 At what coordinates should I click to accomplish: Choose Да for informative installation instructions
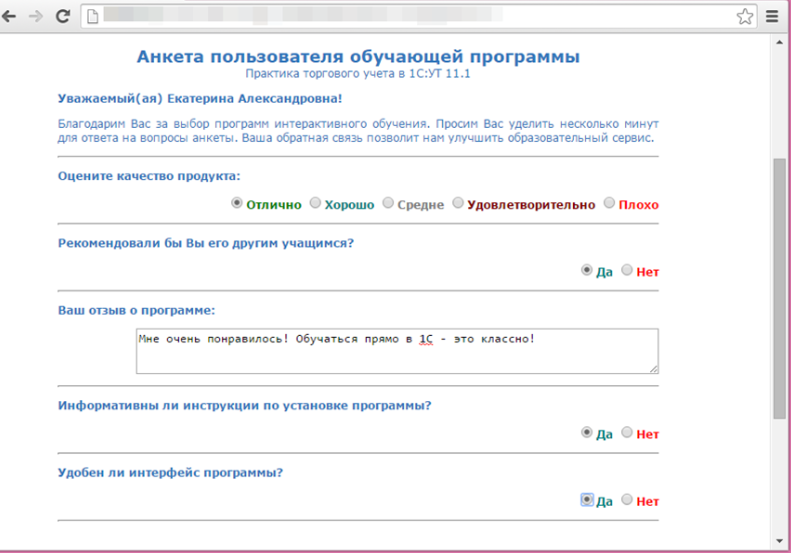point(586,432)
